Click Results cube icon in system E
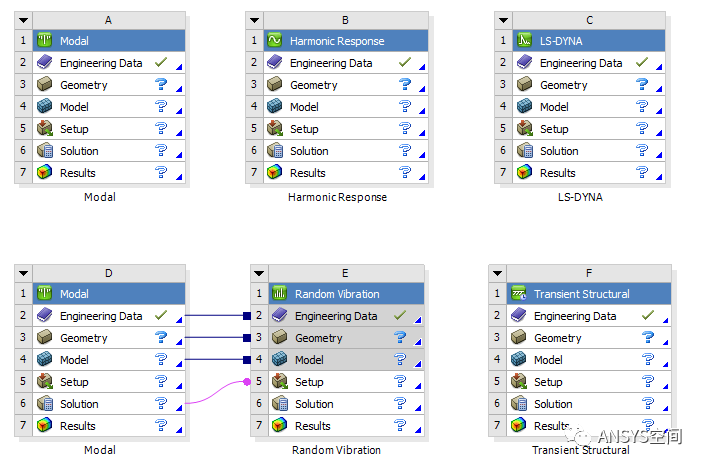The height and width of the screenshot is (467, 705). [x=279, y=425]
